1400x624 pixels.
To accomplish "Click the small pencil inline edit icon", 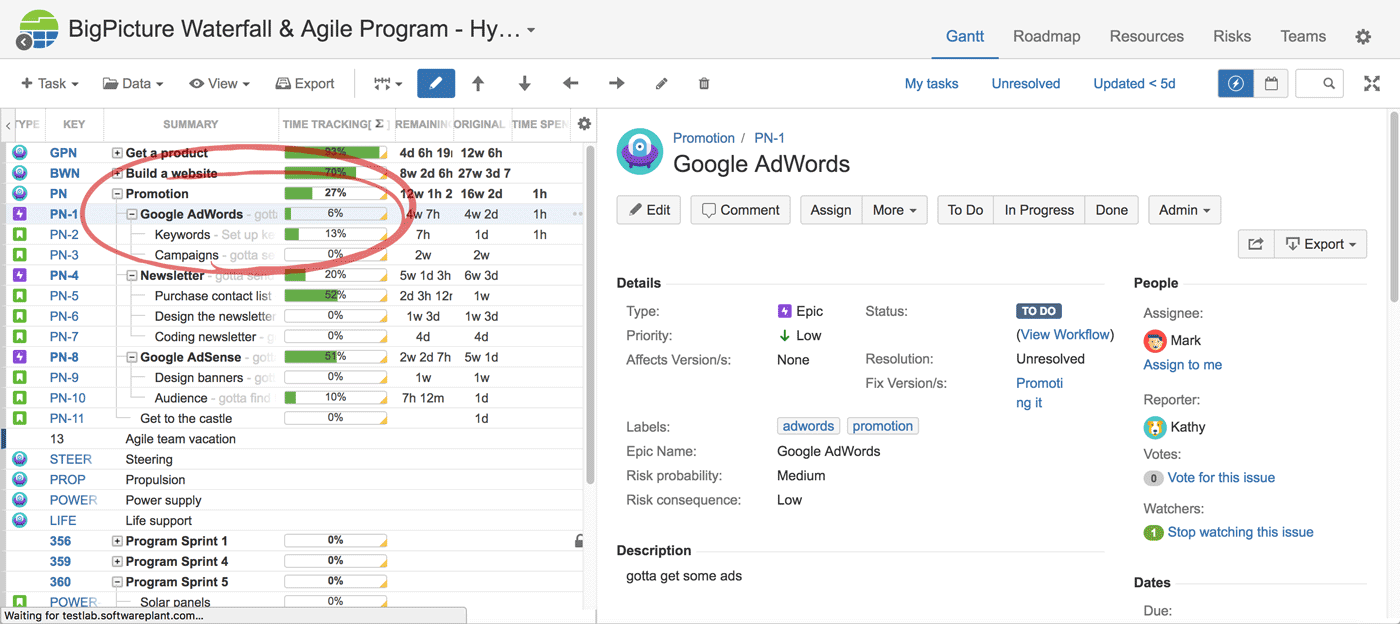I will click(x=661, y=84).
